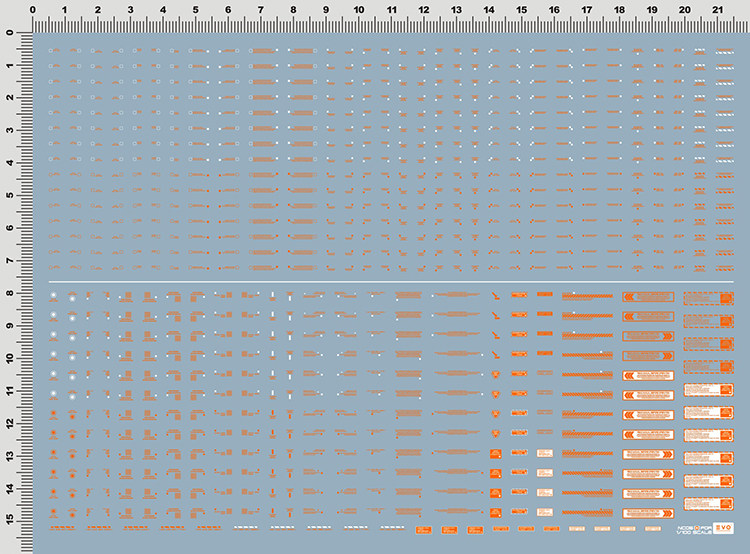Select number 14 on the top ruler
The width and height of the screenshot is (750, 554).
tap(489, 10)
